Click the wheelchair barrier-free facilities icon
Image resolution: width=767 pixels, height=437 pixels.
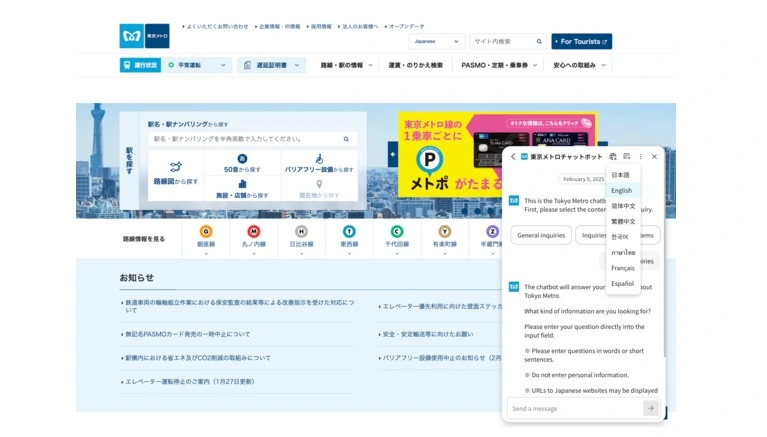click(319, 159)
